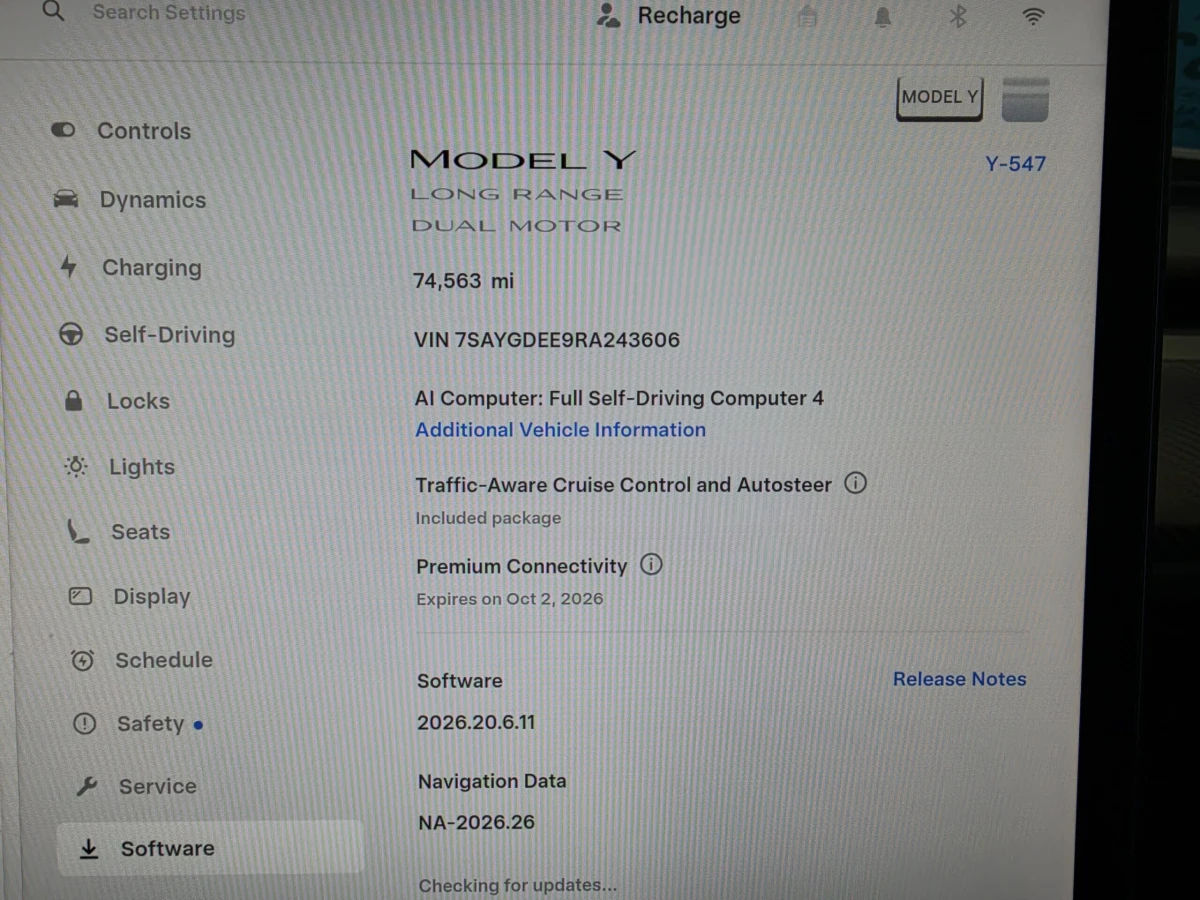This screenshot has width=1200, height=900.
Task: Open Bluetooth settings icon
Action: [x=957, y=16]
